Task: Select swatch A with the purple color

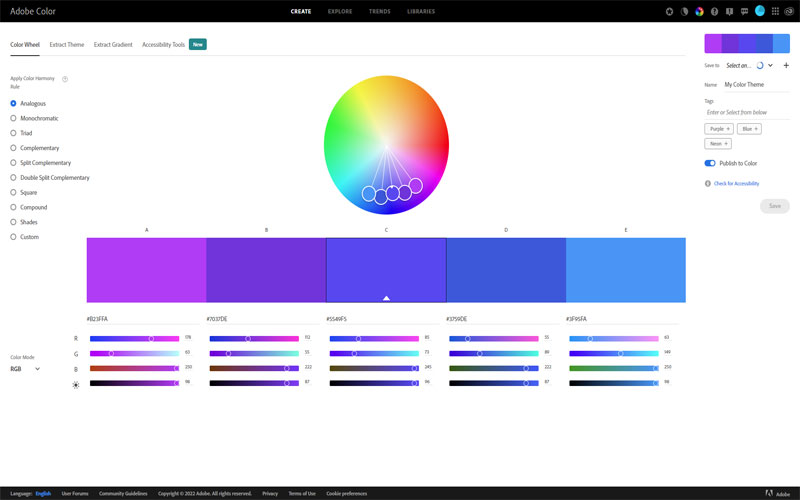Action: tap(146, 270)
